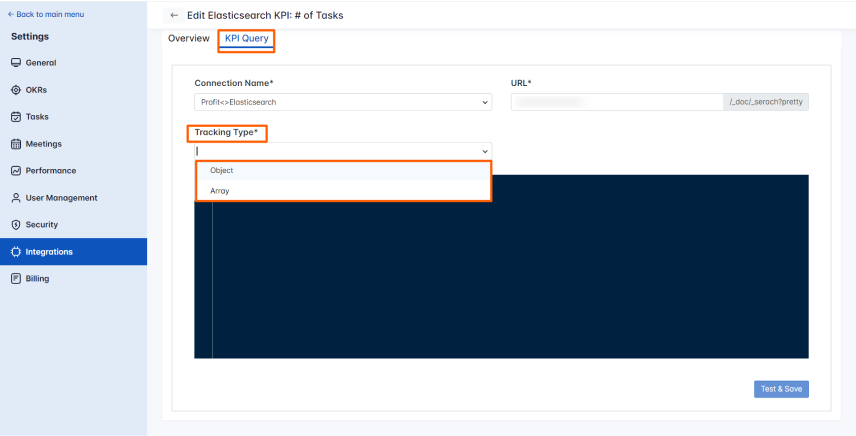Choose Object from Tracking Type list

tap(343, 171)
